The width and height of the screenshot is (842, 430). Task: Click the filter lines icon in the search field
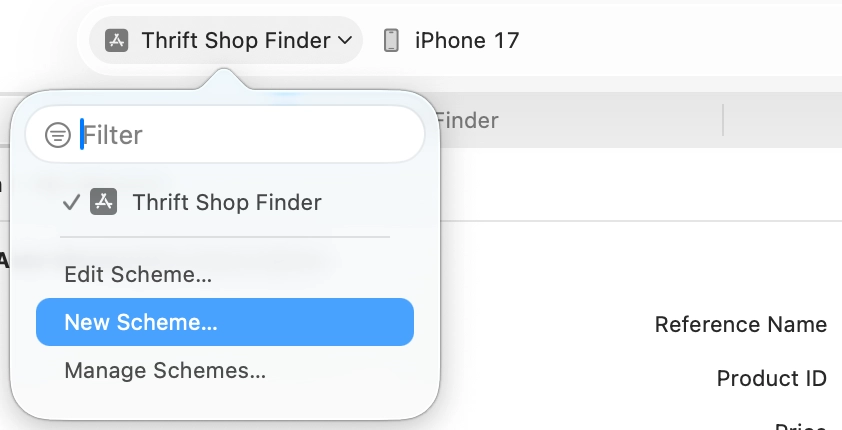coord(59,135)
